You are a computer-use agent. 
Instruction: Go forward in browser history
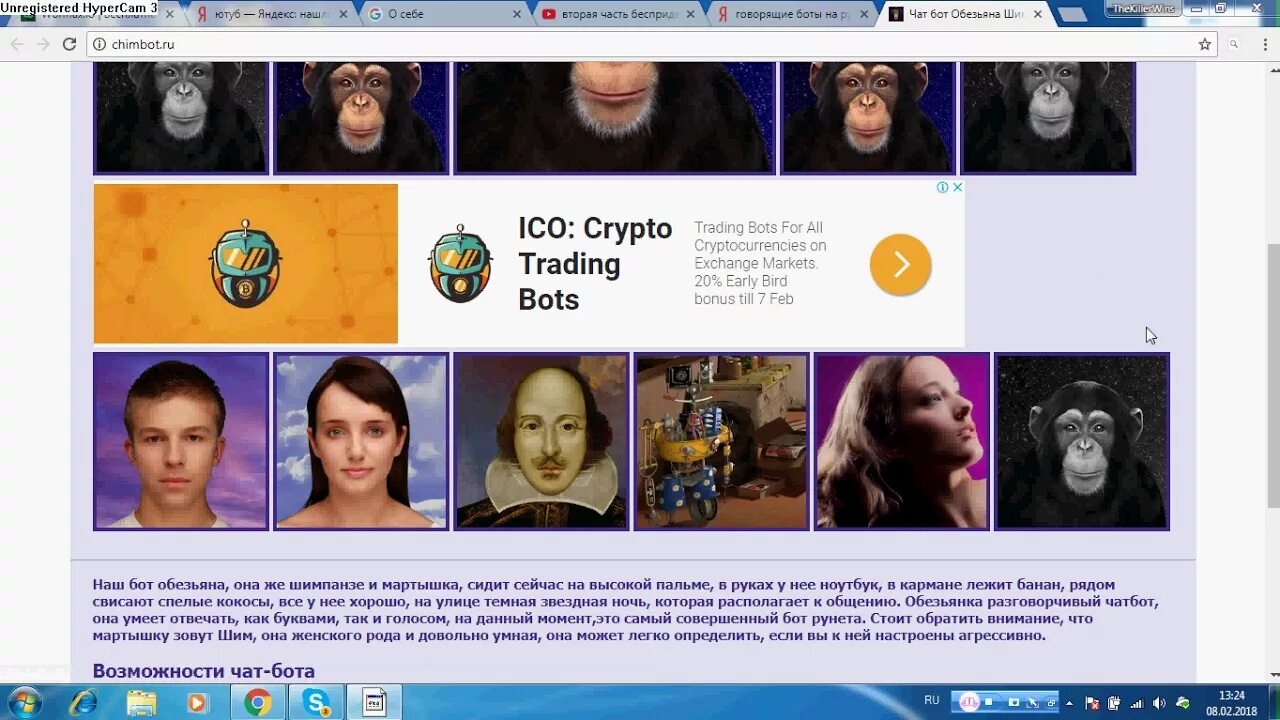43,44
